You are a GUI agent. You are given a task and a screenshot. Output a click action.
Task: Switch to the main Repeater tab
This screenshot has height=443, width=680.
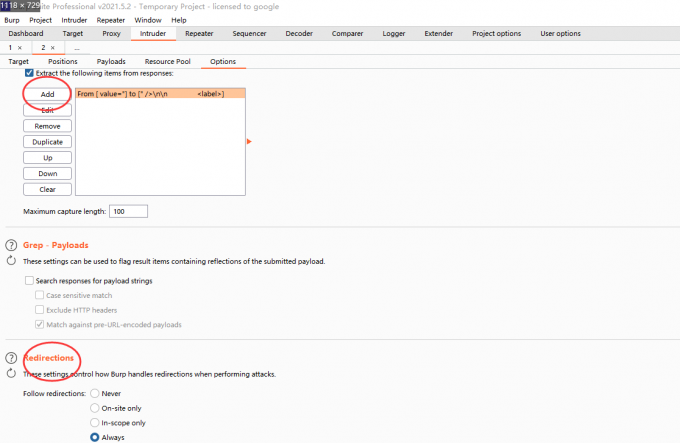199,33
